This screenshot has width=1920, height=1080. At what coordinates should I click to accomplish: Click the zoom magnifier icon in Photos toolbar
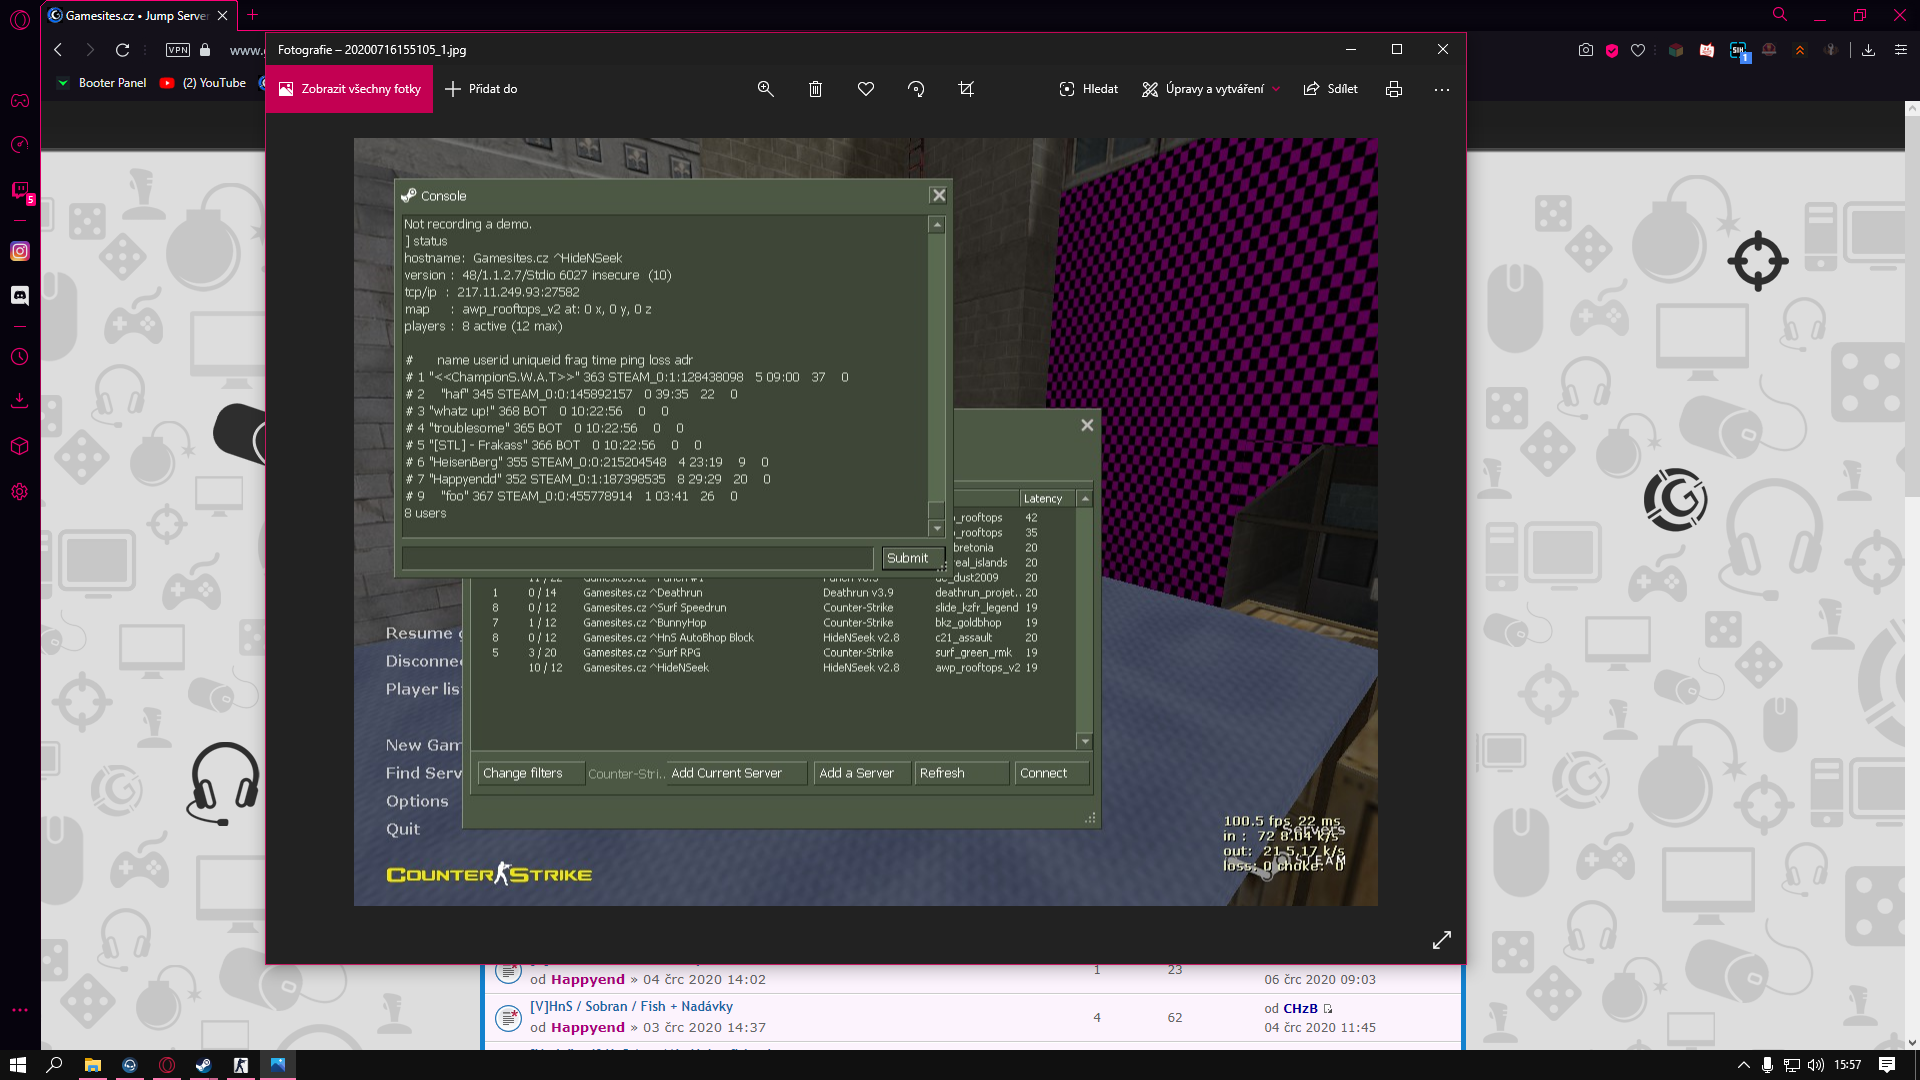pyautogui.click(x=765, y=89)
